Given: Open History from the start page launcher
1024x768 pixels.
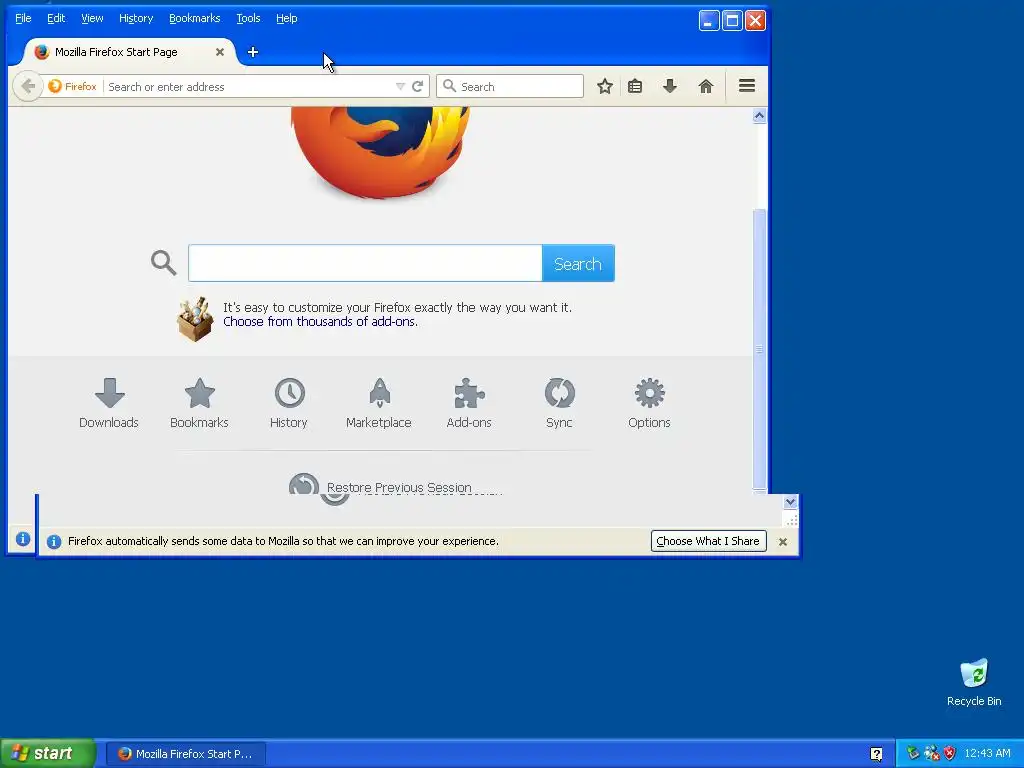Looking at the screenshot, I should tap(289, 403).
